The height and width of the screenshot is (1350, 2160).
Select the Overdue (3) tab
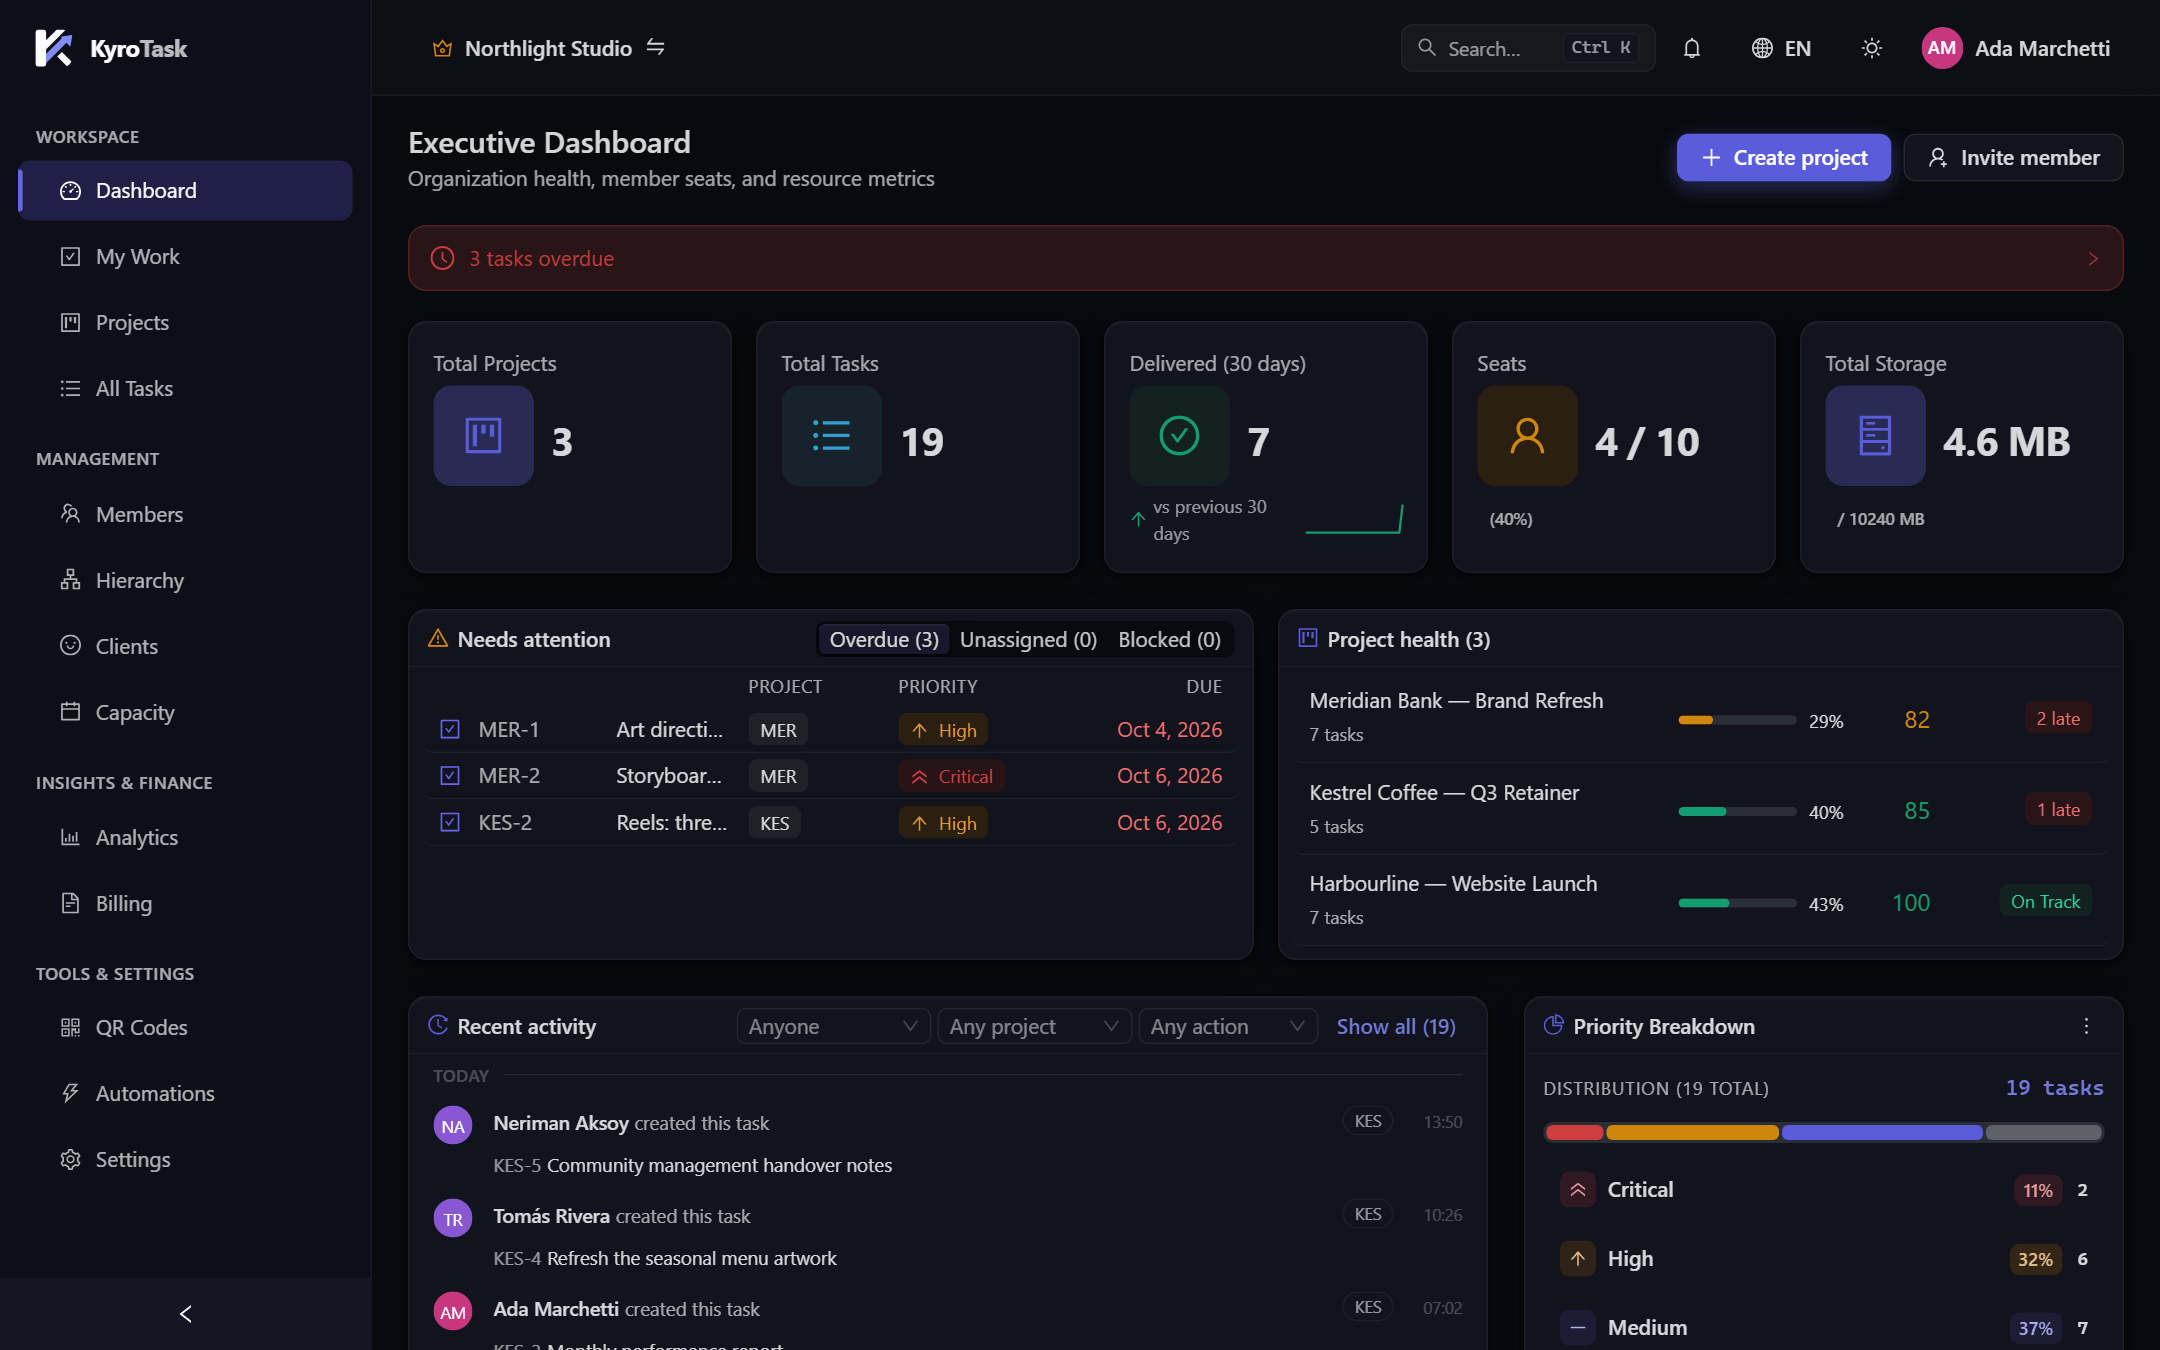click(884, 639)
